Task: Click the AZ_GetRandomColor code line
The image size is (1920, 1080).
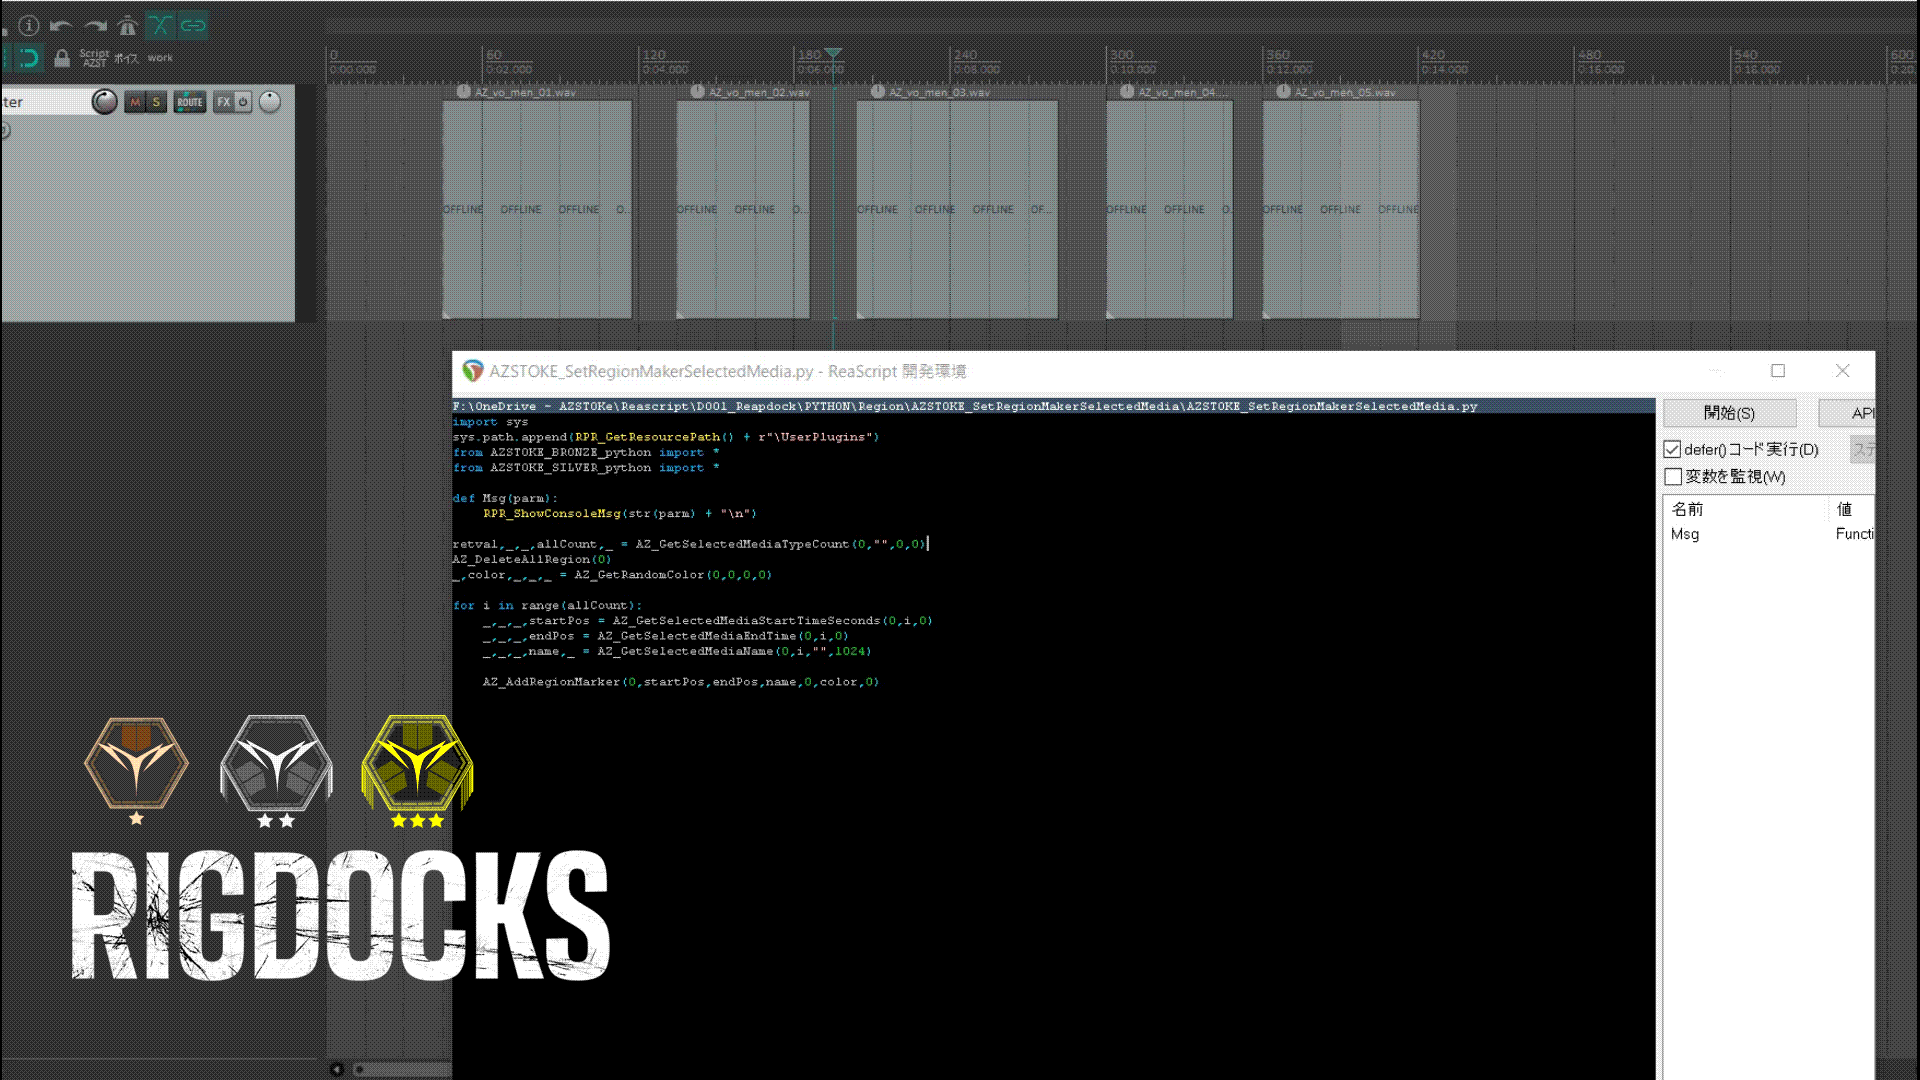Action: (x=612, y=575)
